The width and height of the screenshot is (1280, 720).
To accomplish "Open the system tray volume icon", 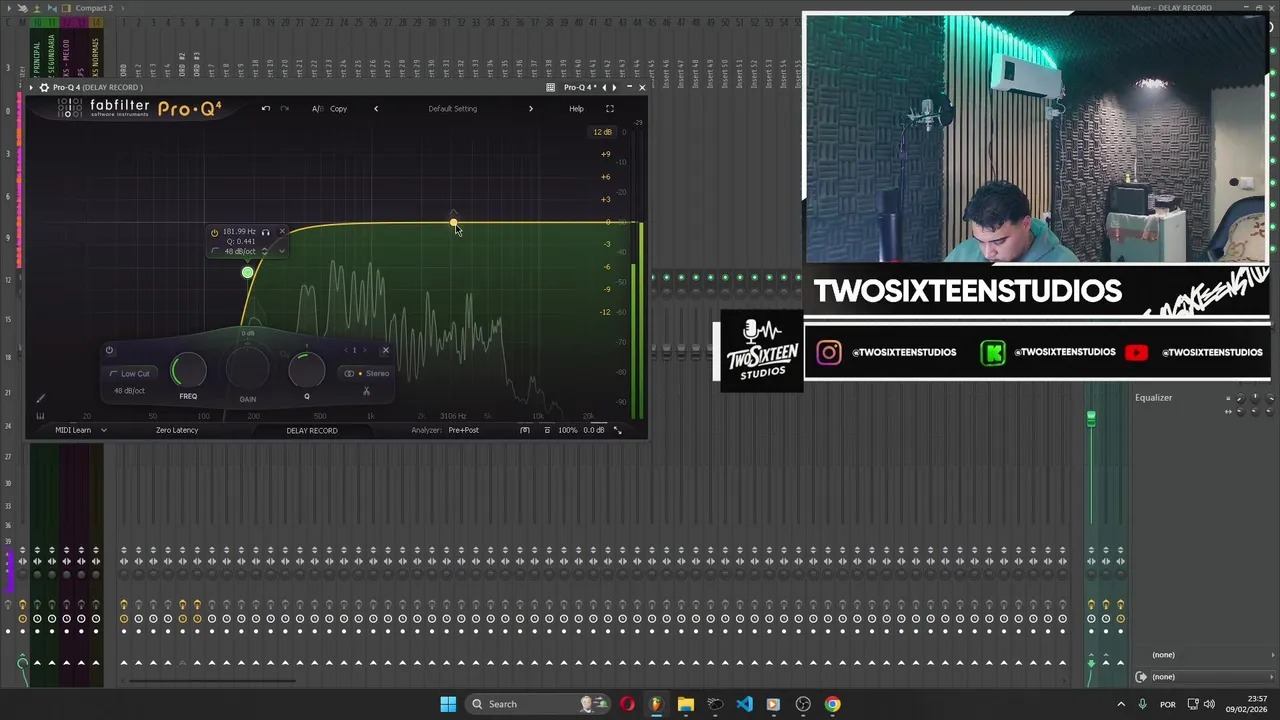I will tap(1209, 704).
